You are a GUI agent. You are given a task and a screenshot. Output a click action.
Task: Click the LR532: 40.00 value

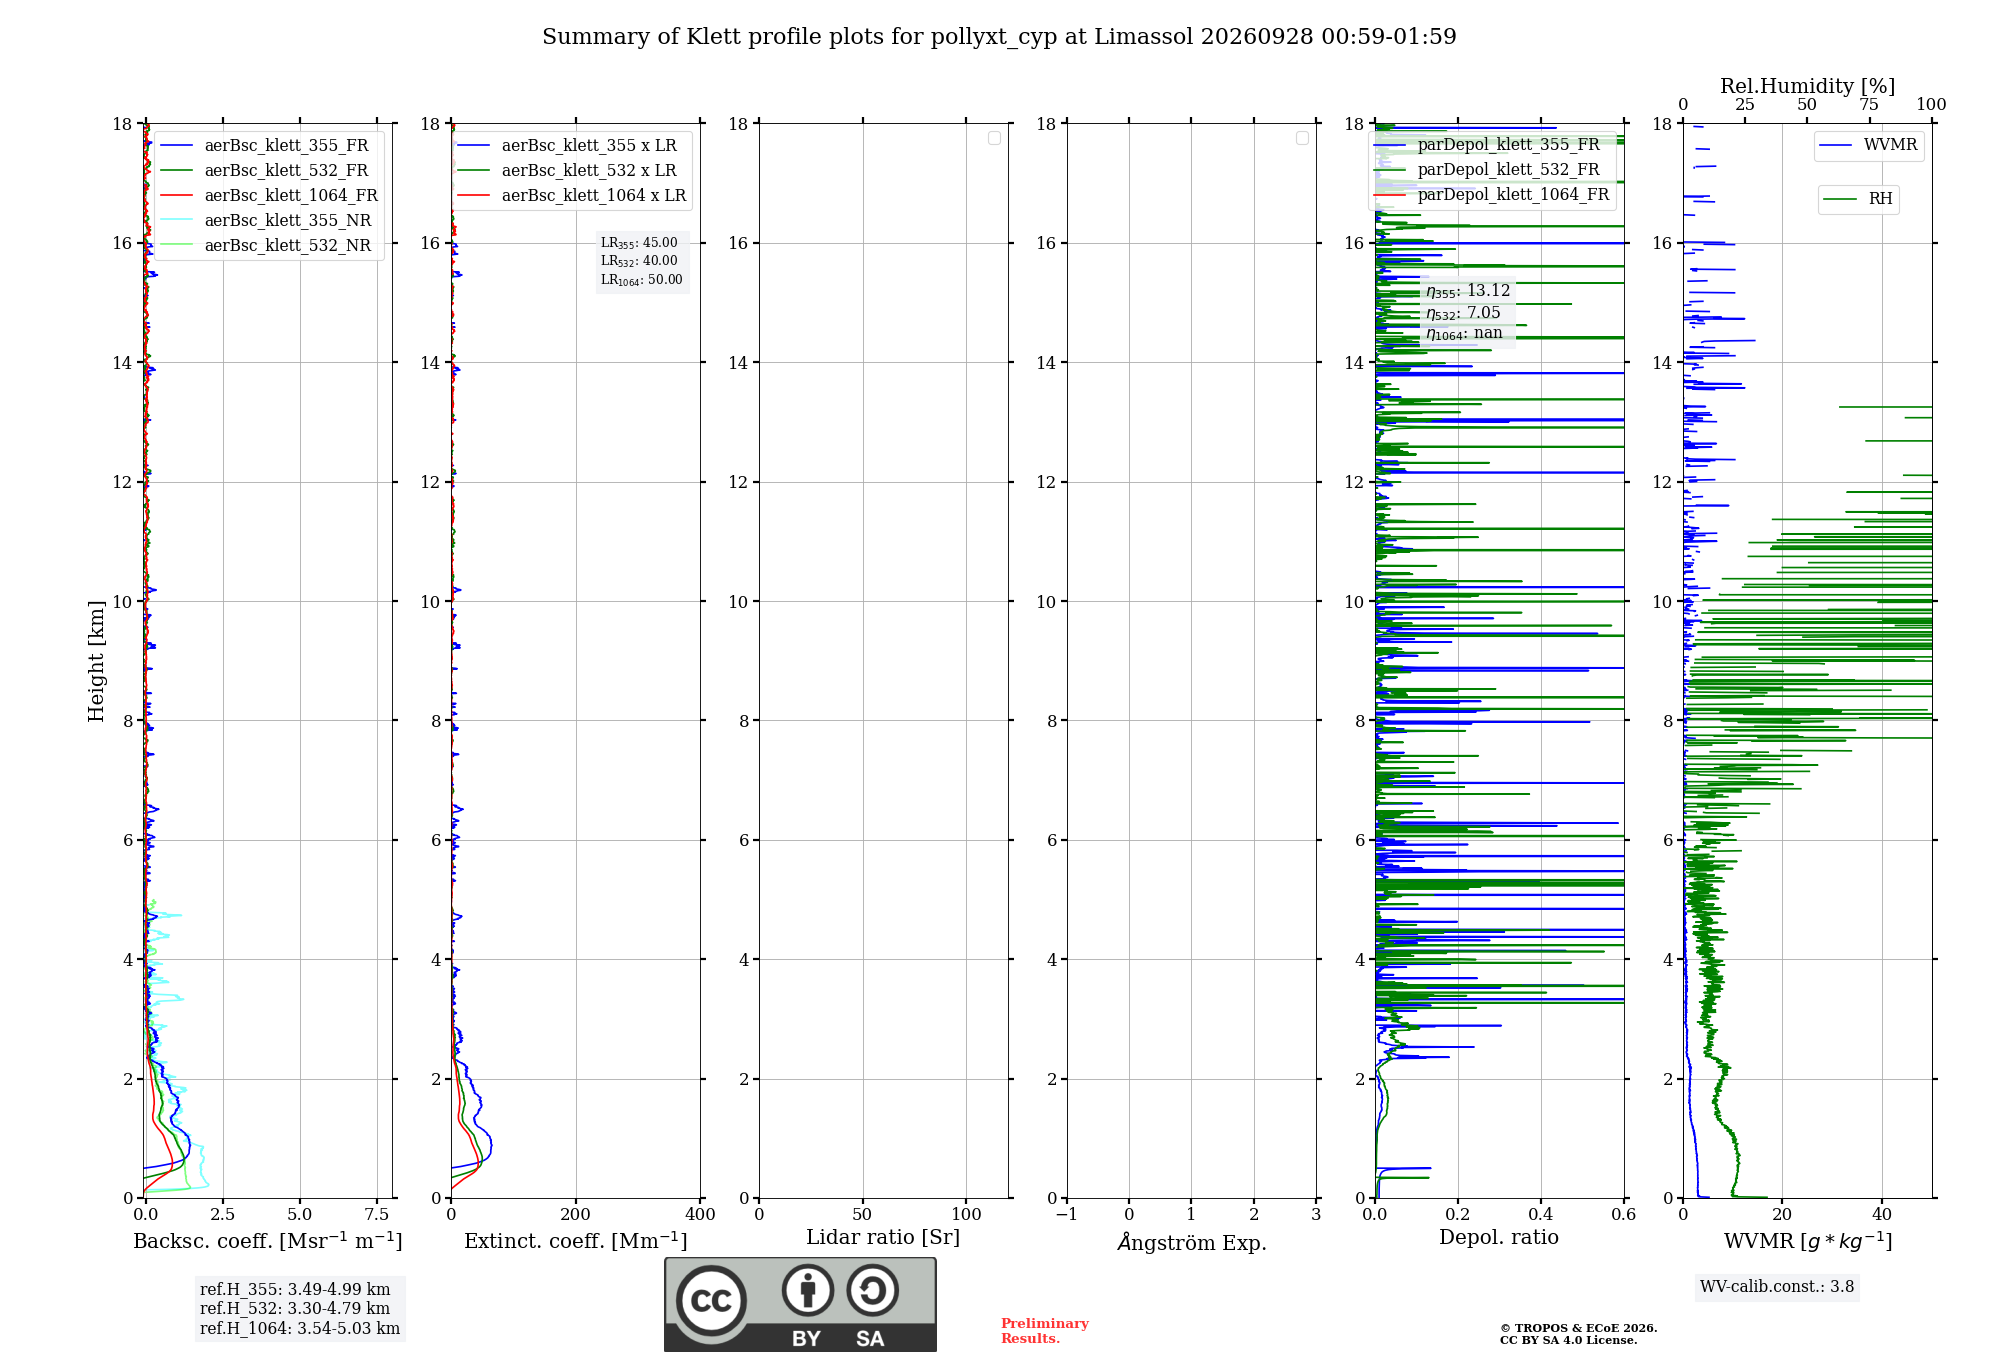tap(639, 261)
